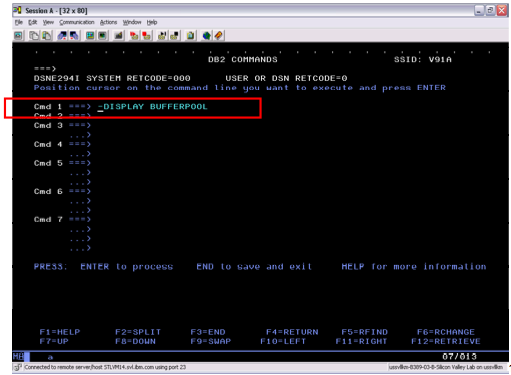Screen dimensions: 511x375
Task: Open the Color mapping toolbar icon
Action: [x=102, y=35]
